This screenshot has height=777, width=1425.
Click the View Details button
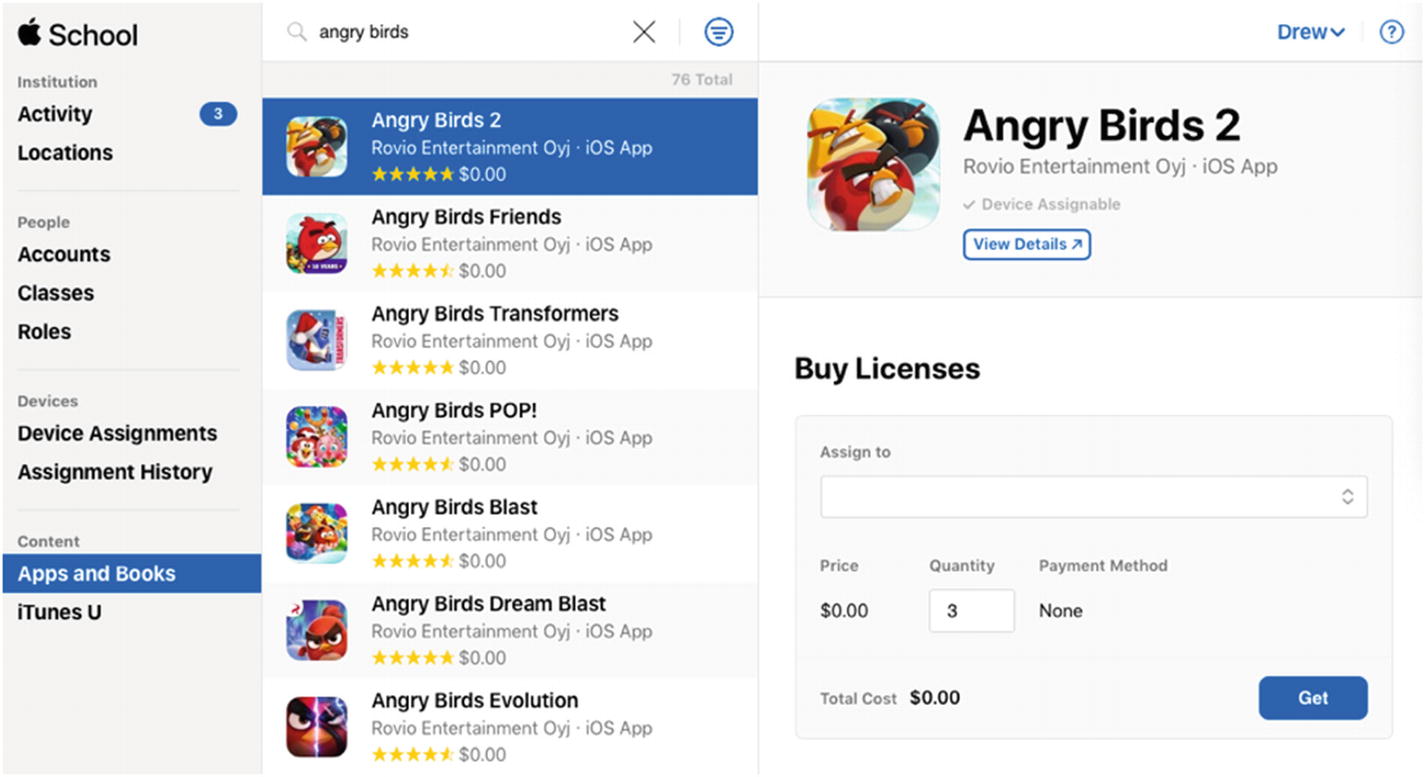coord(1027,245)
